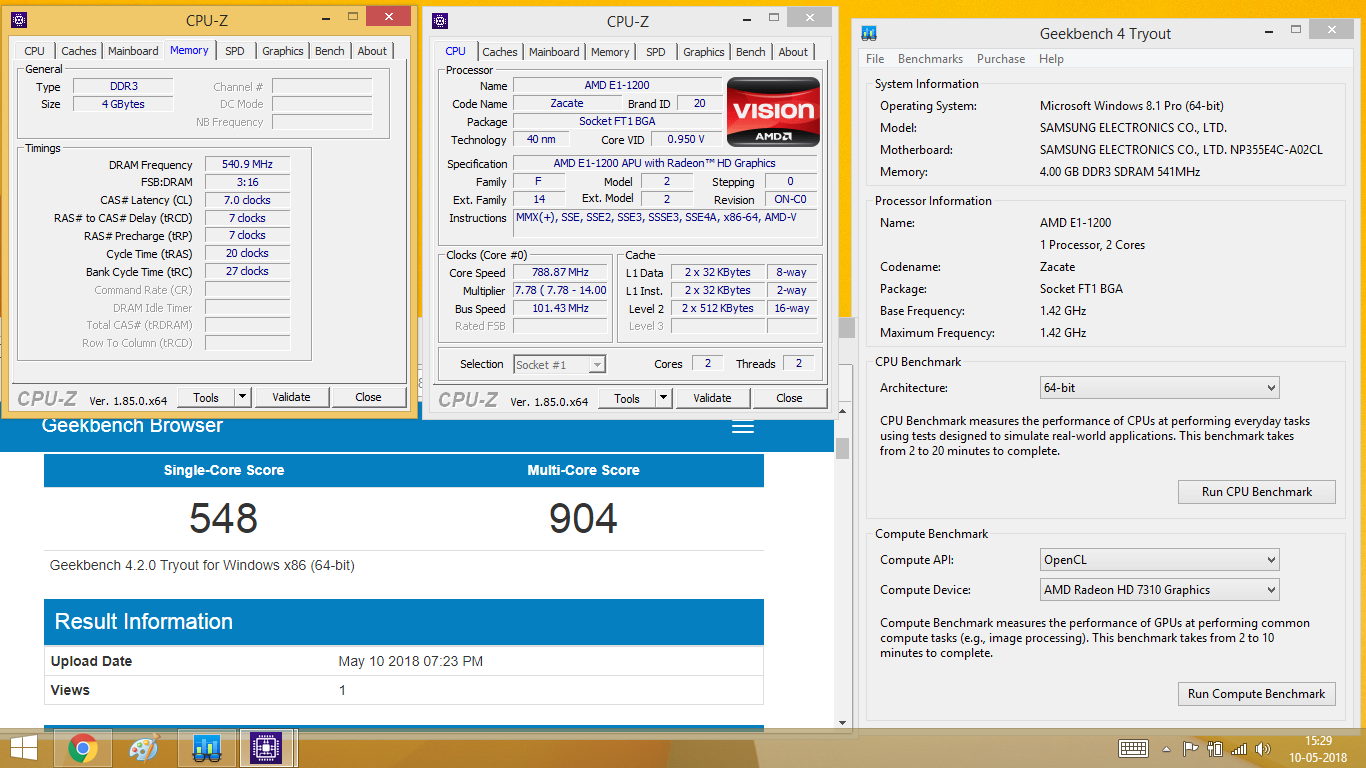Open Caches tab in CPU-Z CPU window
This screenshot has height=768, width=1366.
(500, 52)
